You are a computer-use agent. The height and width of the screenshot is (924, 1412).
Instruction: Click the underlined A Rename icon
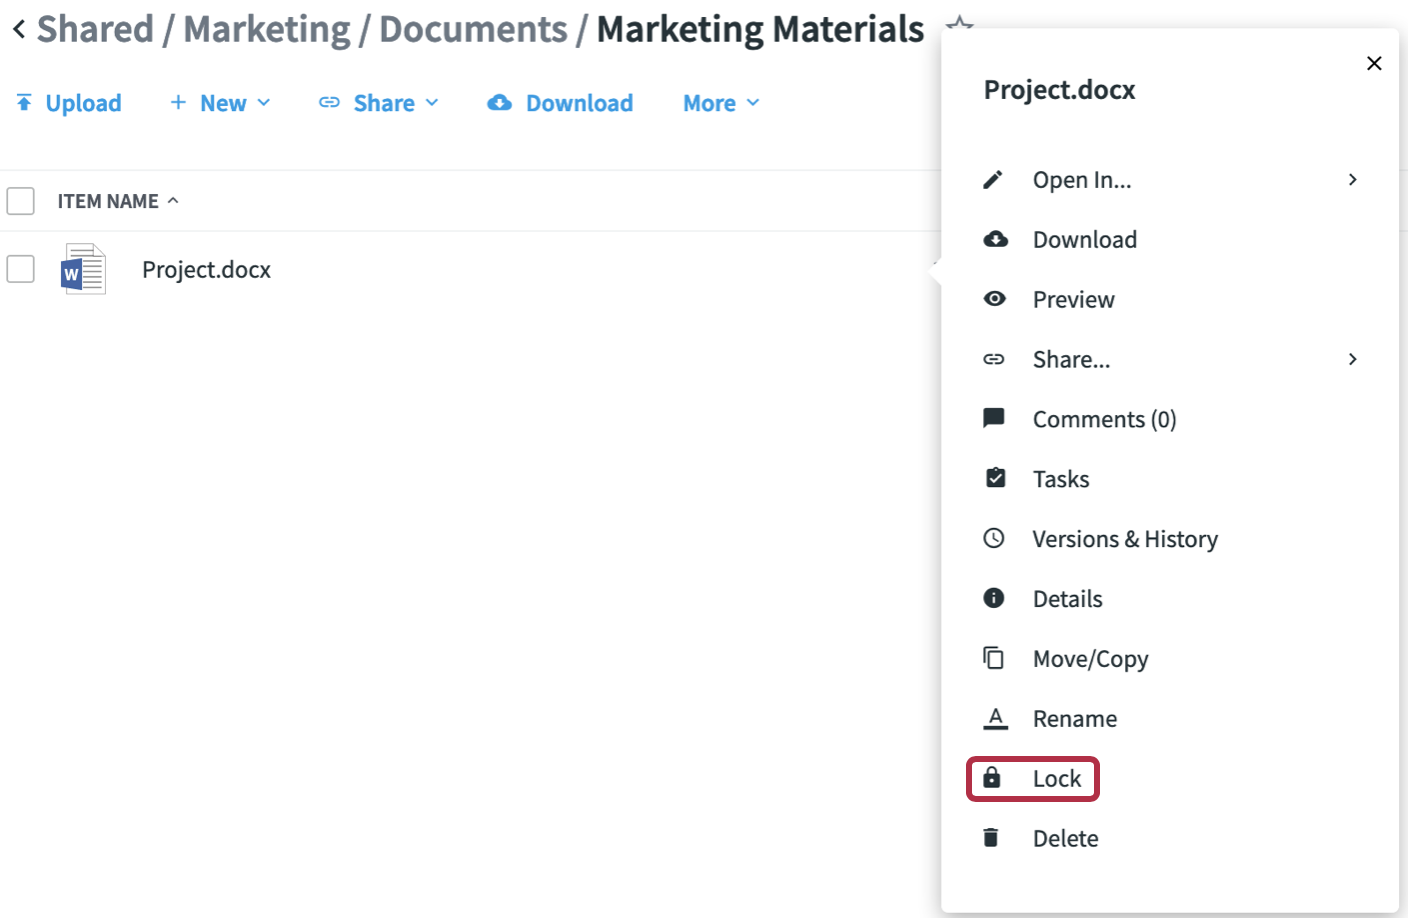click(997, 718)
